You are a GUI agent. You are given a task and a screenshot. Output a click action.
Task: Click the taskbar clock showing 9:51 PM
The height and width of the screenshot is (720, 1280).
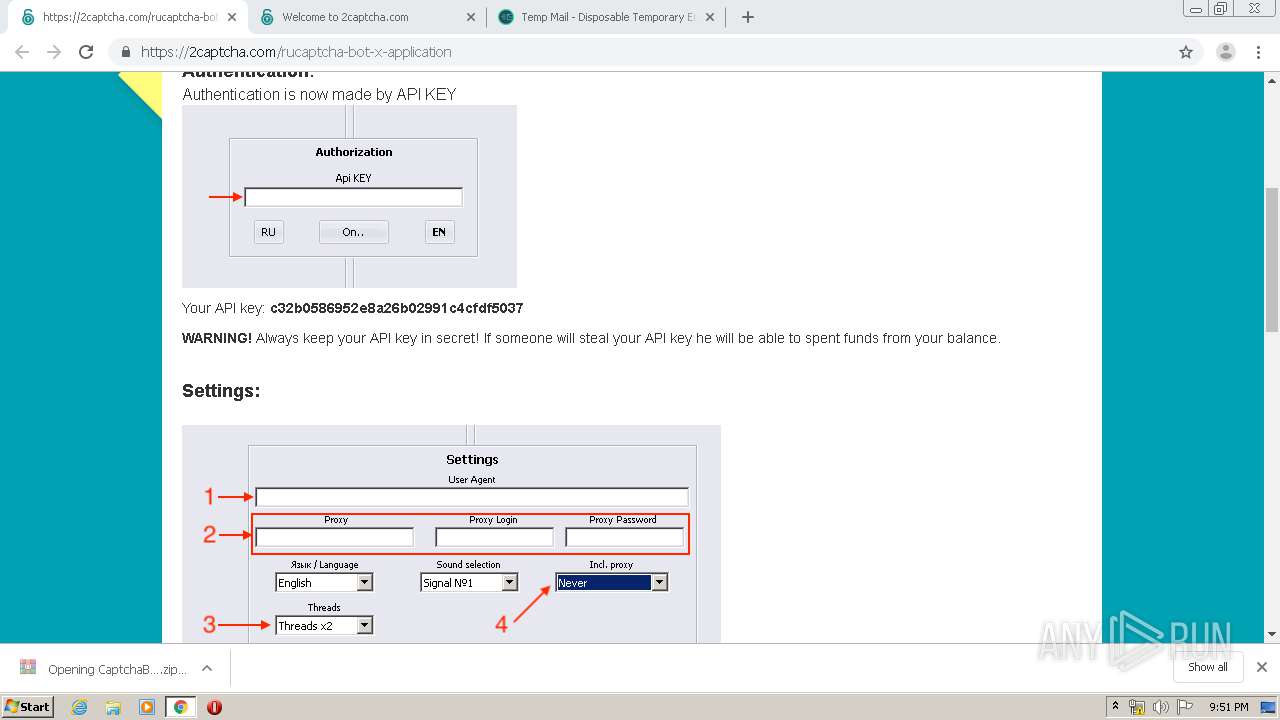point(1228,707)
